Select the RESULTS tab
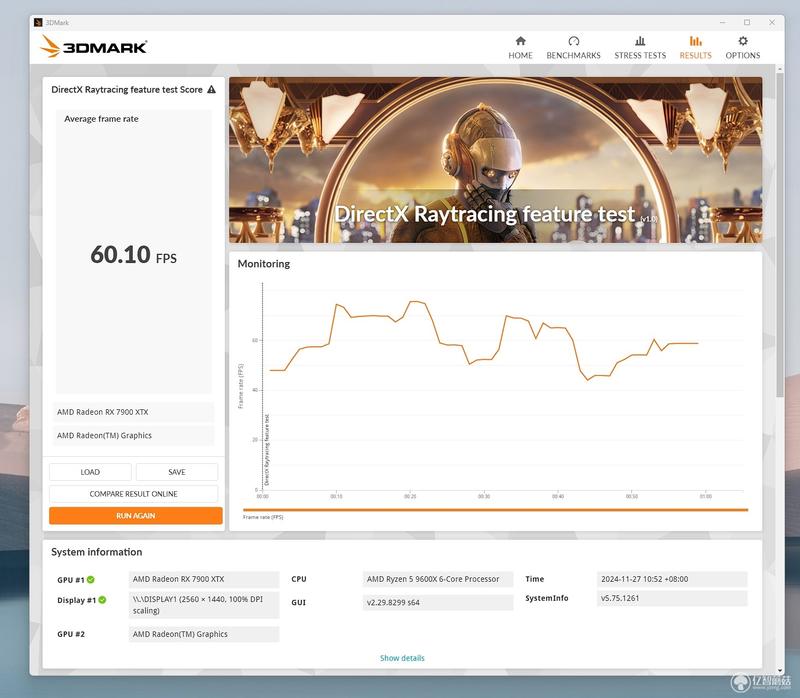 [x=695, y=47]
